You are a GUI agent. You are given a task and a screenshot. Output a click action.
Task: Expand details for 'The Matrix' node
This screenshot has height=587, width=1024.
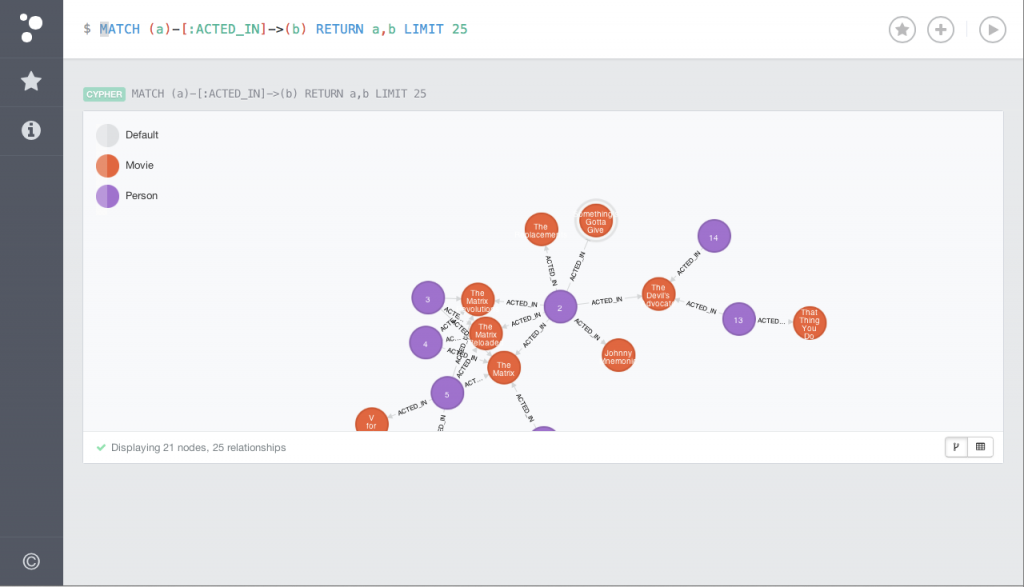point(504,367)
